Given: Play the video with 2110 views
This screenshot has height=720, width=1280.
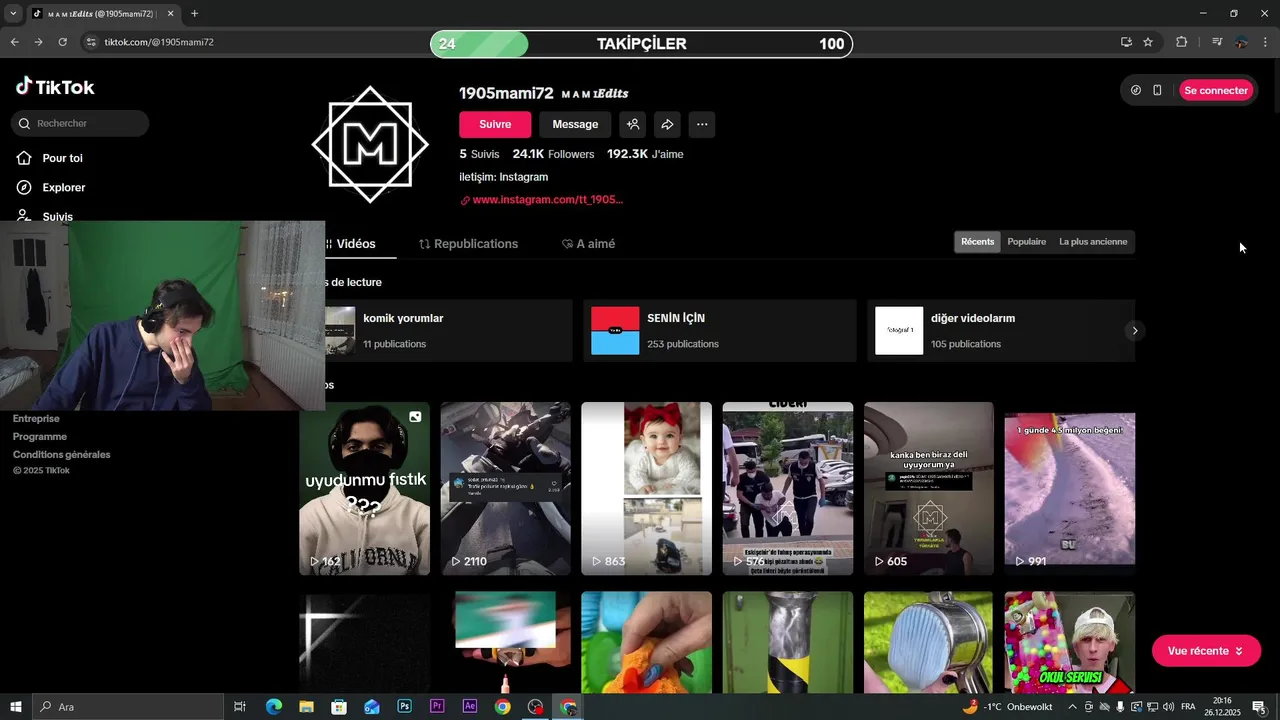Looking at the screenshot, I should (x=506, y=488).
